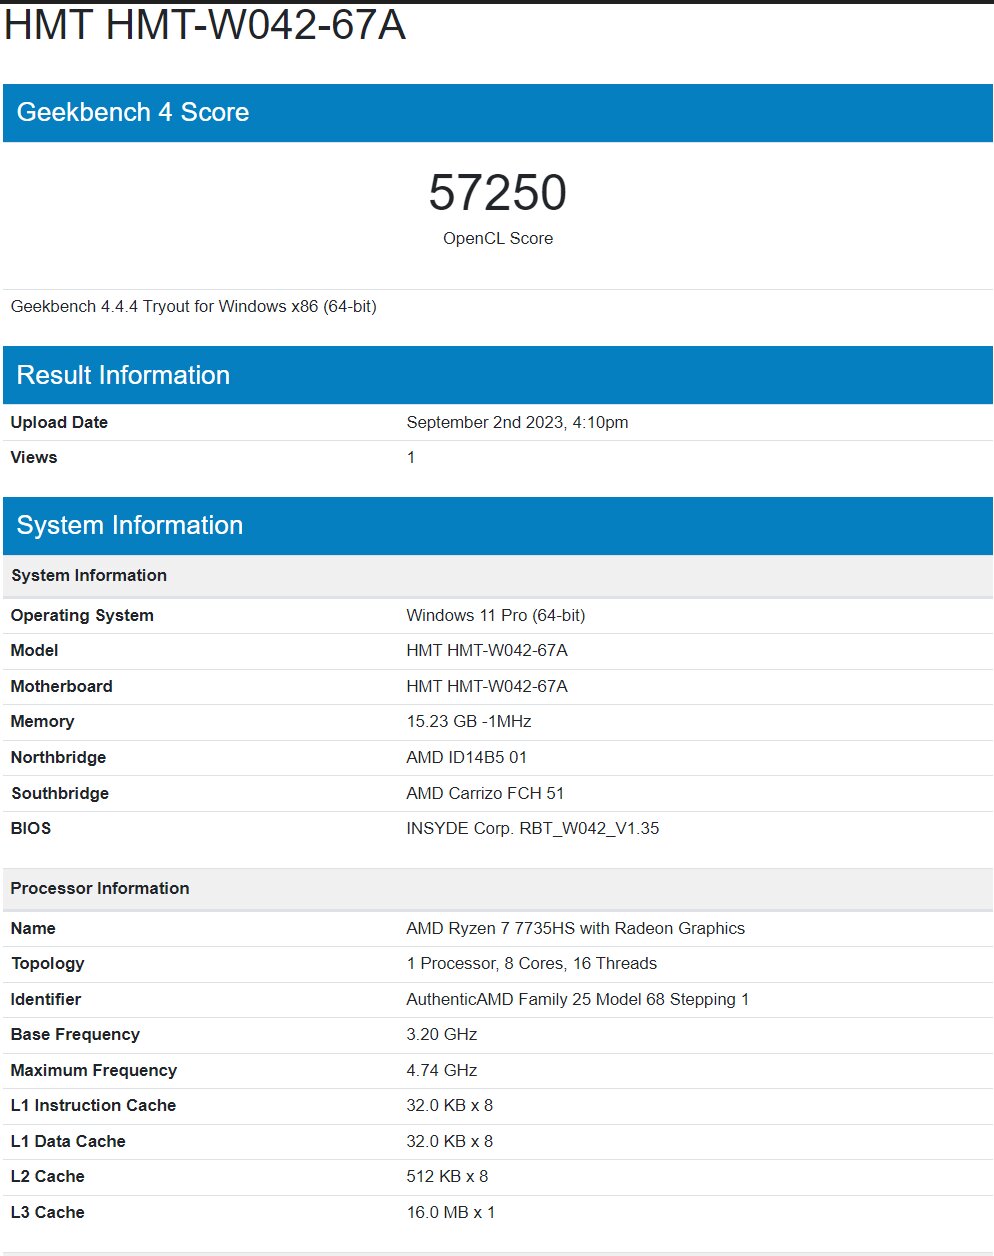
Task: Click the Northbridge label
Action: tap(58, 757)
